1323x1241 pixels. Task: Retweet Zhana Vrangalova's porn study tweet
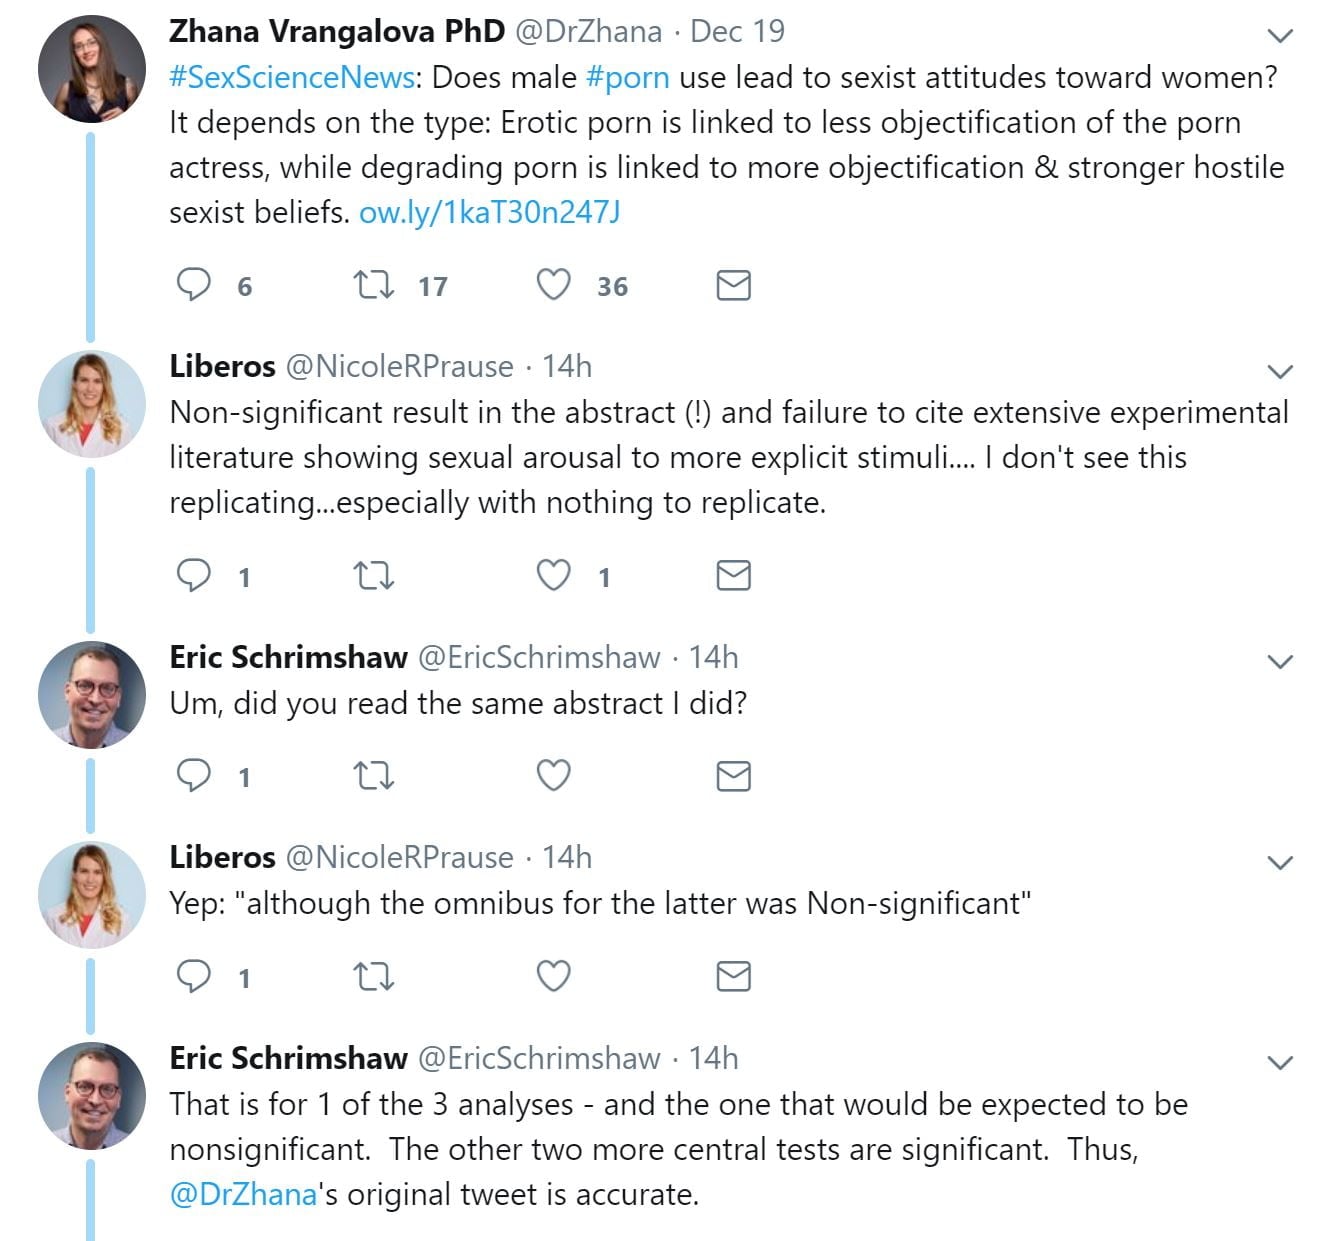374,285
